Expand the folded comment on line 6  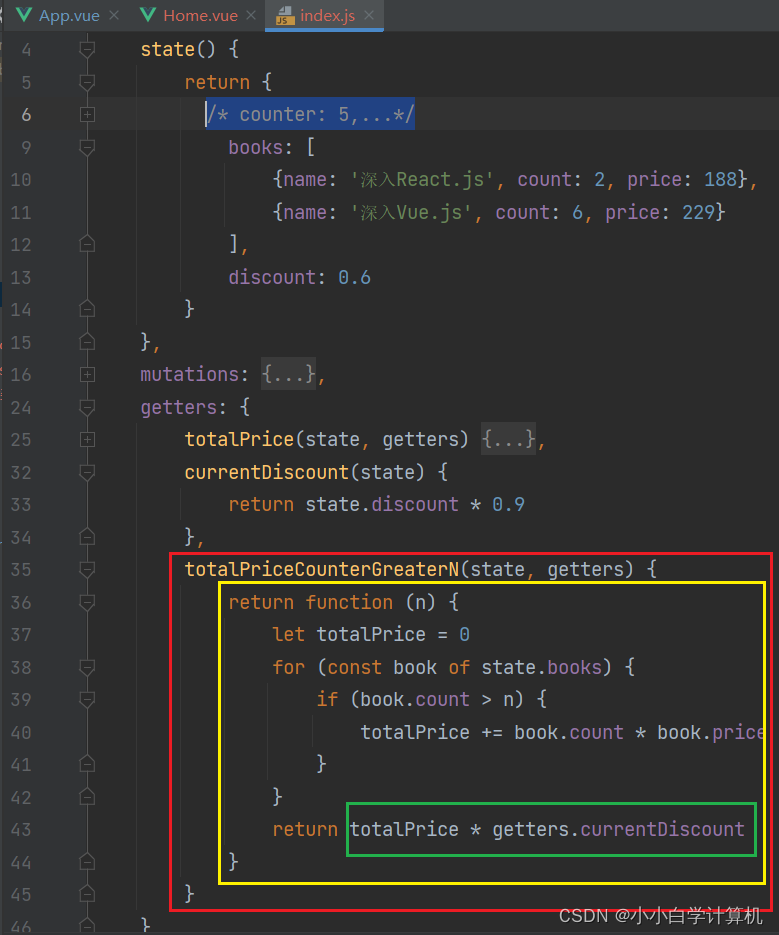click(x=87, y=114)
